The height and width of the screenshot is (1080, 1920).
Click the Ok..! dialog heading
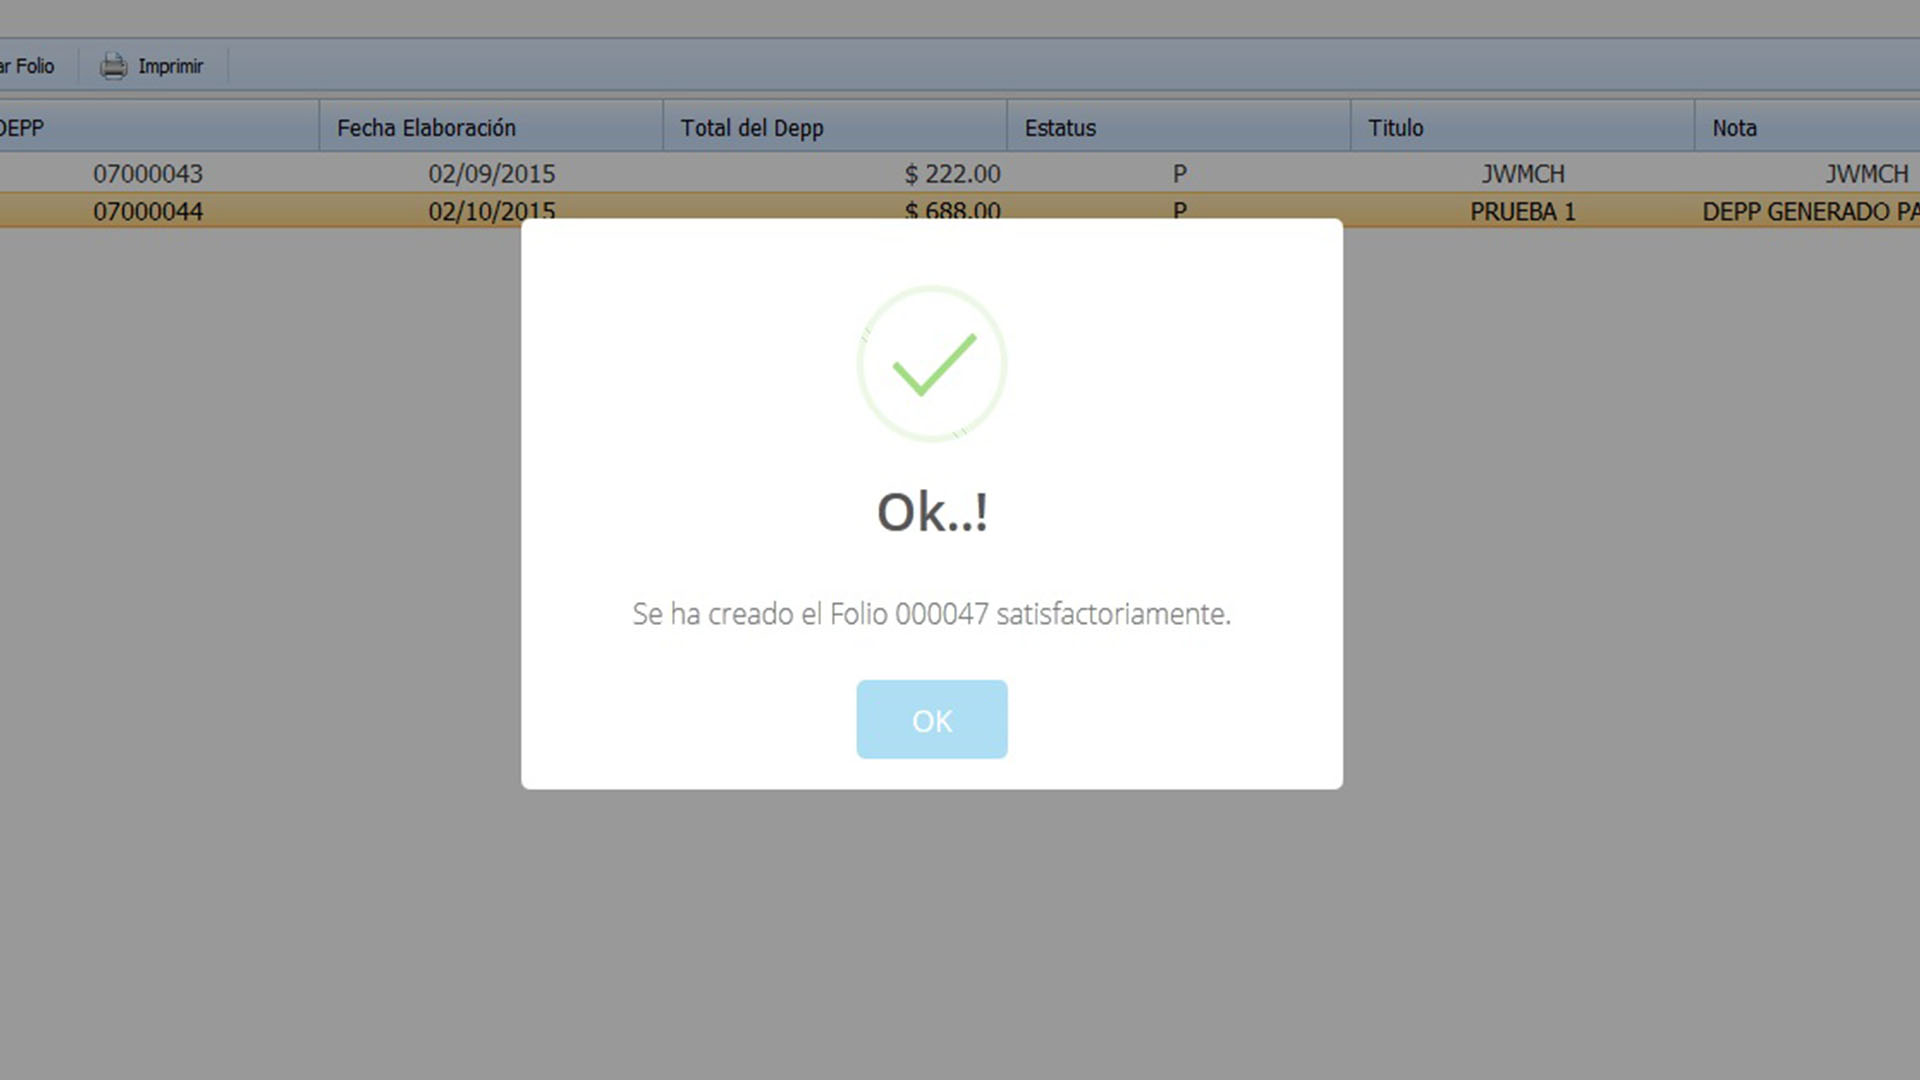tap(932, 512)
